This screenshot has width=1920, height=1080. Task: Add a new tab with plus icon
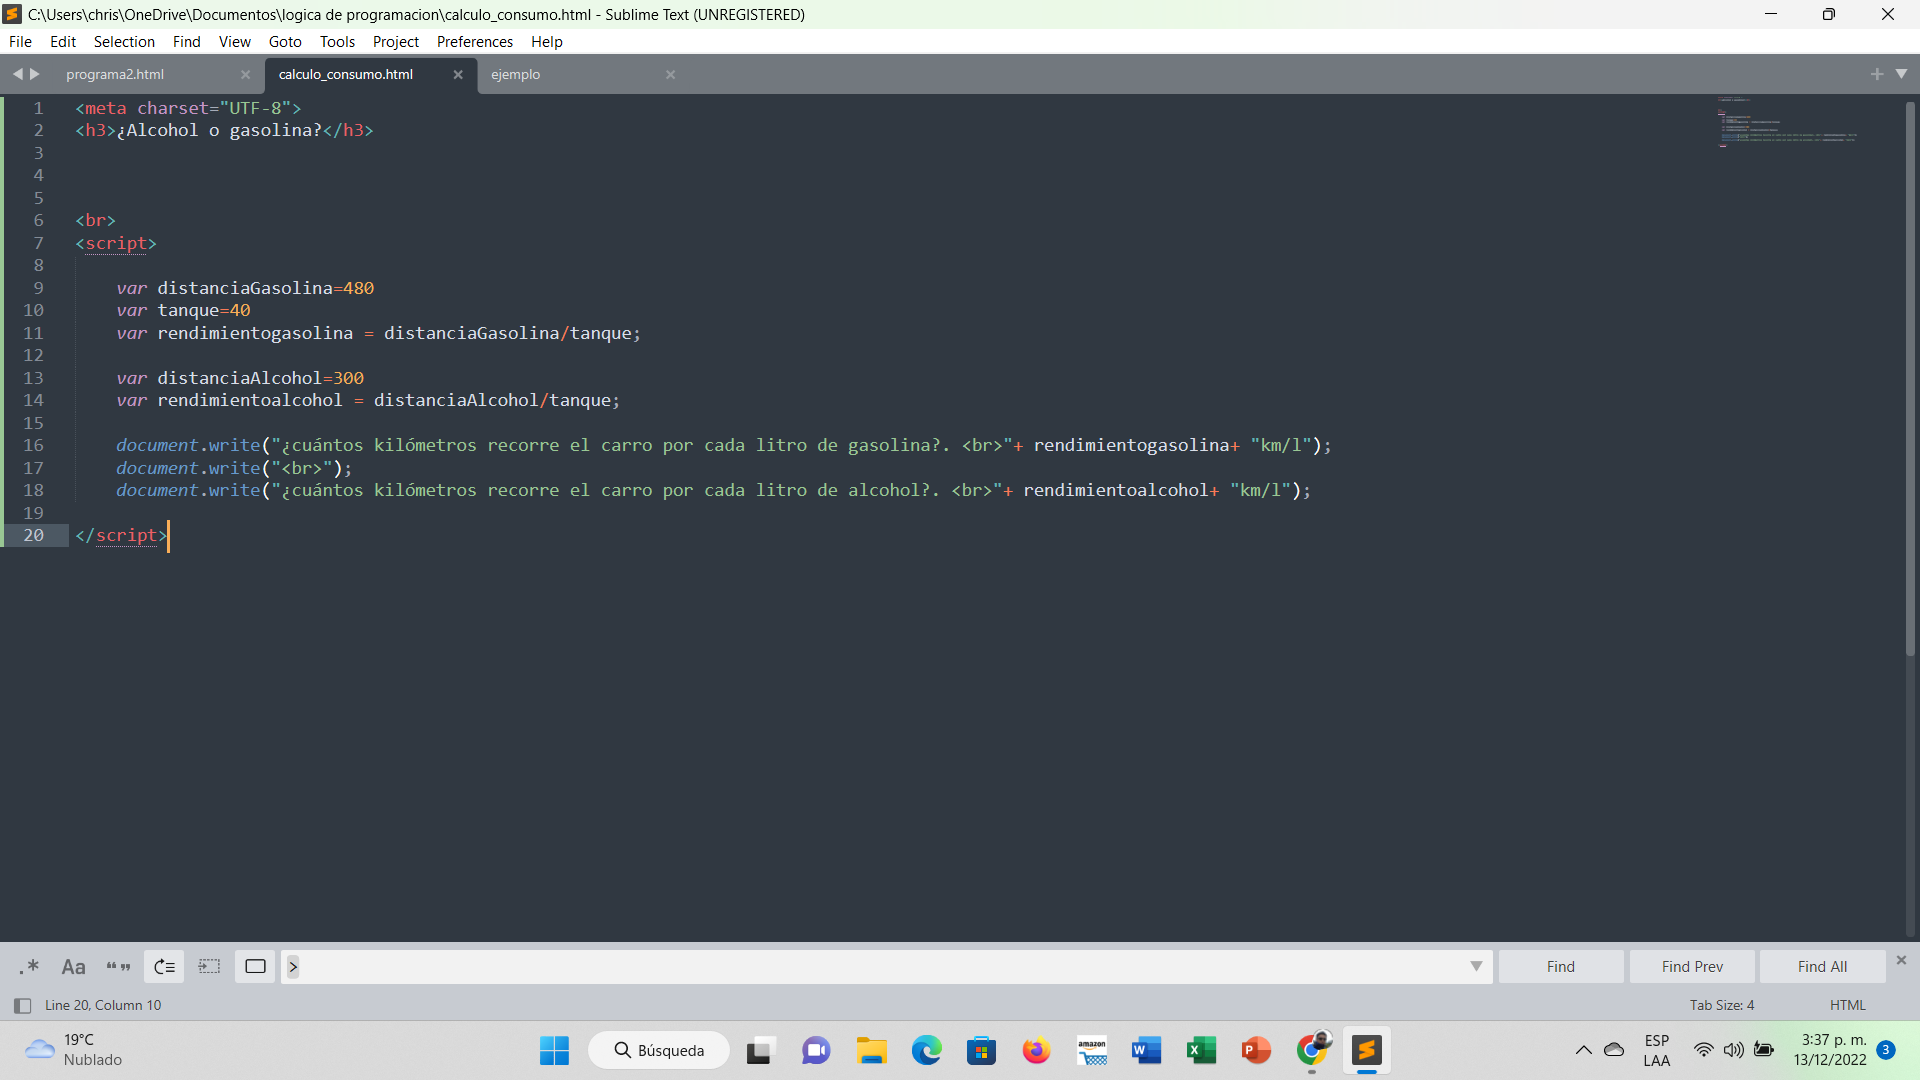(x=1877, y=74)
